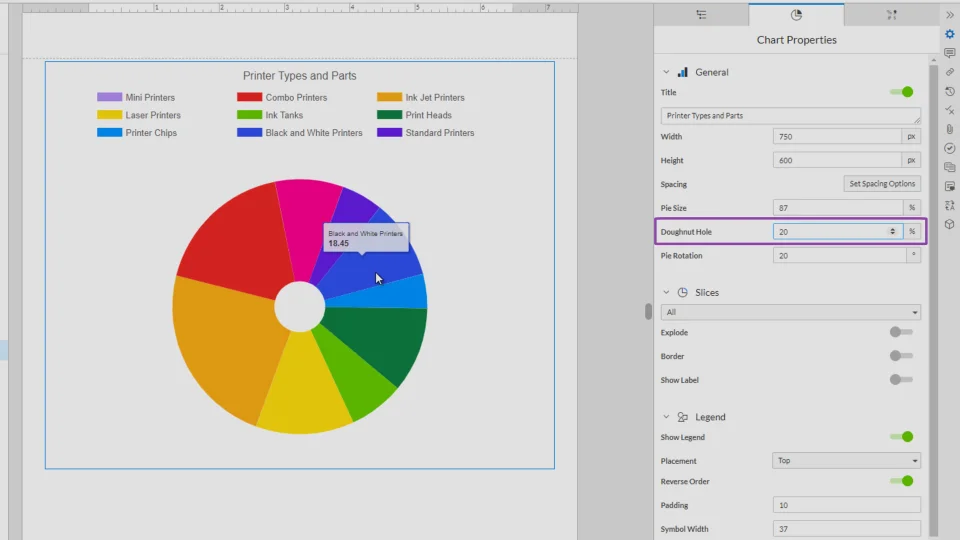Open the gear settings icon in sidebar
Screen dimensions: 960x540
pos(949,34)
